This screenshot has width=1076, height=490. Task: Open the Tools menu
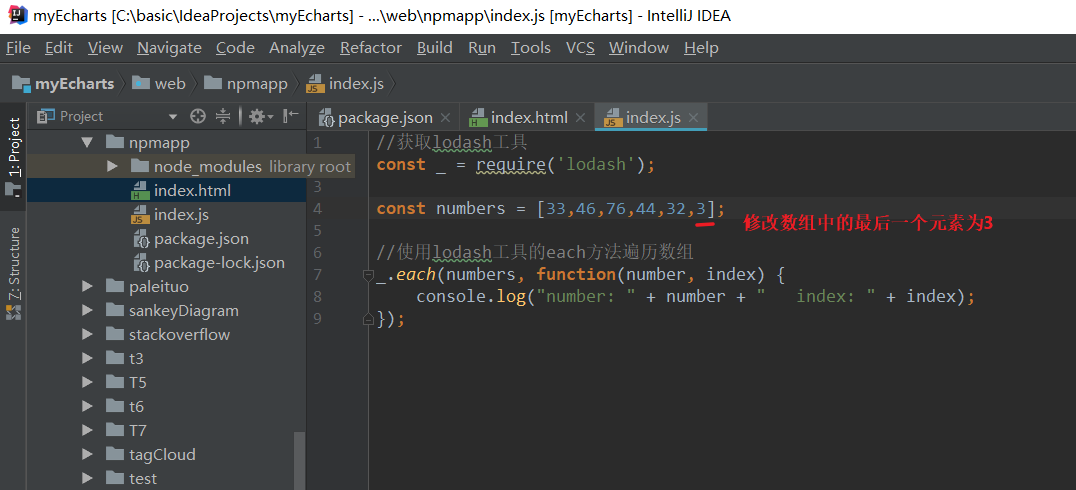point(530,48)
